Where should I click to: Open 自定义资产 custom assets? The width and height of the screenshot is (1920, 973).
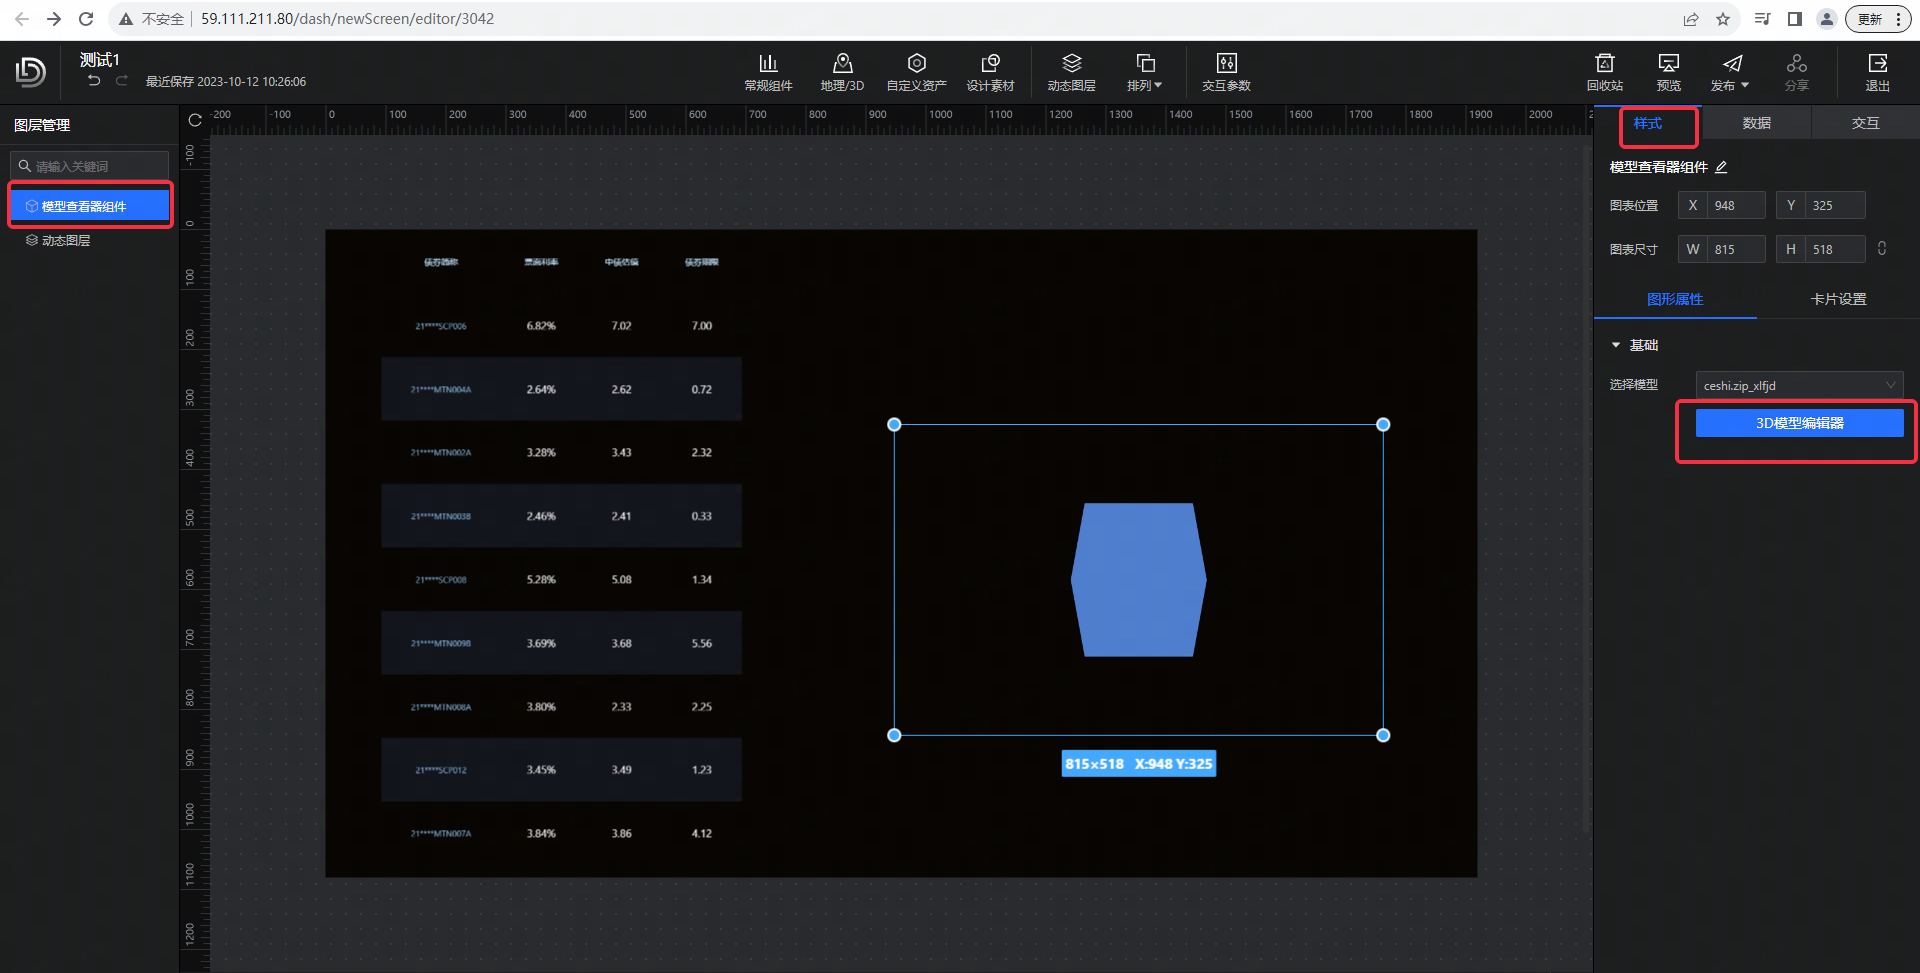click(x=916, y=72)
